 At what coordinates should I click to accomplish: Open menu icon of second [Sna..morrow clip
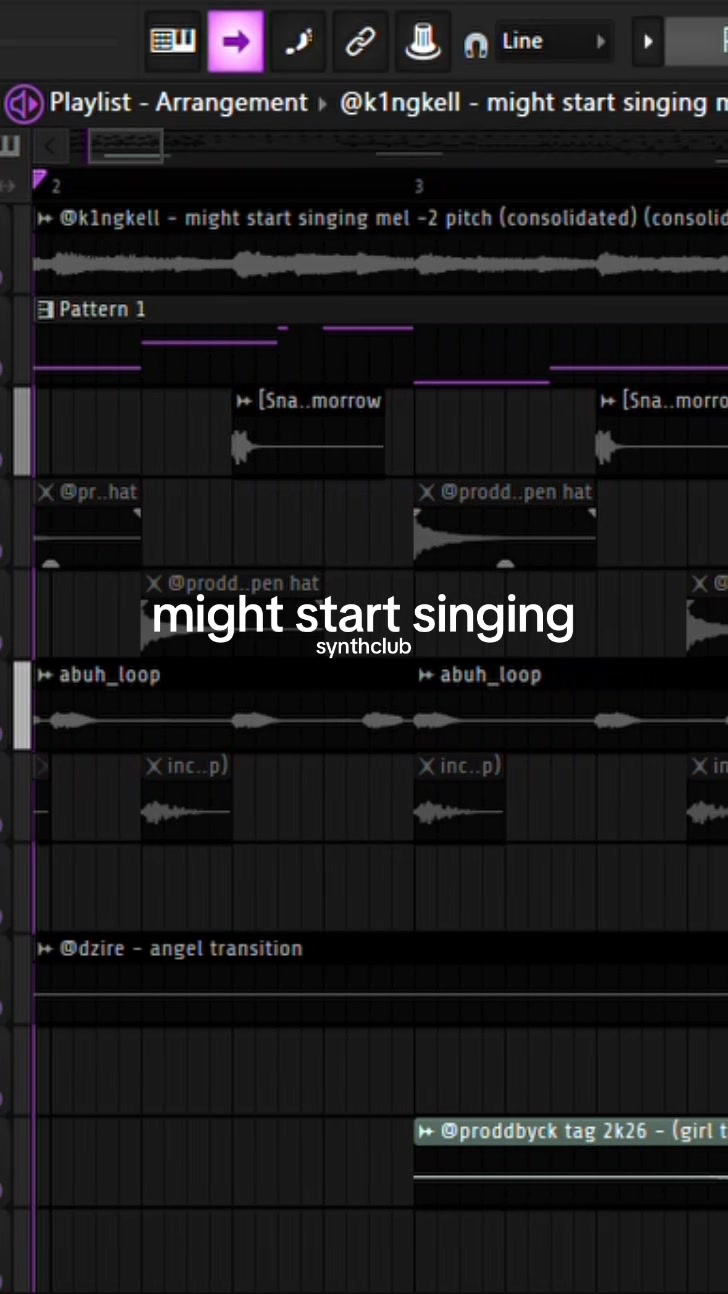(x=608, y=401)
